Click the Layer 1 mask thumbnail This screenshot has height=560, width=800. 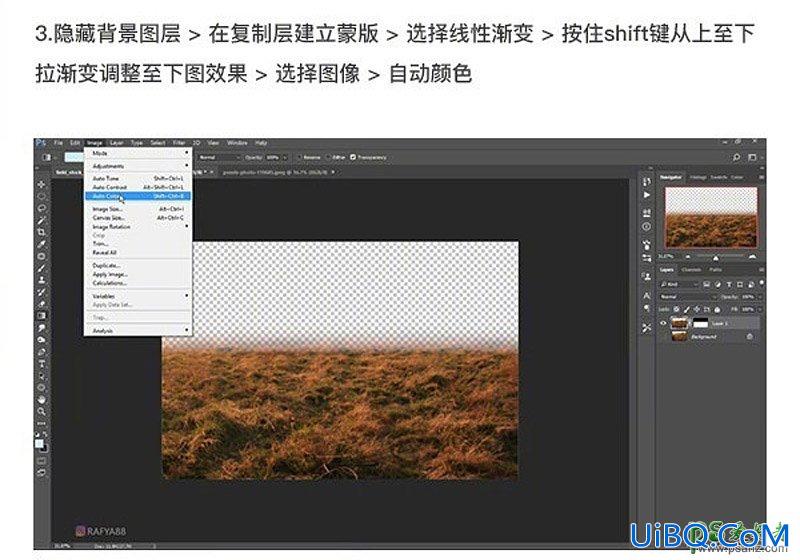tap(701, 323)
